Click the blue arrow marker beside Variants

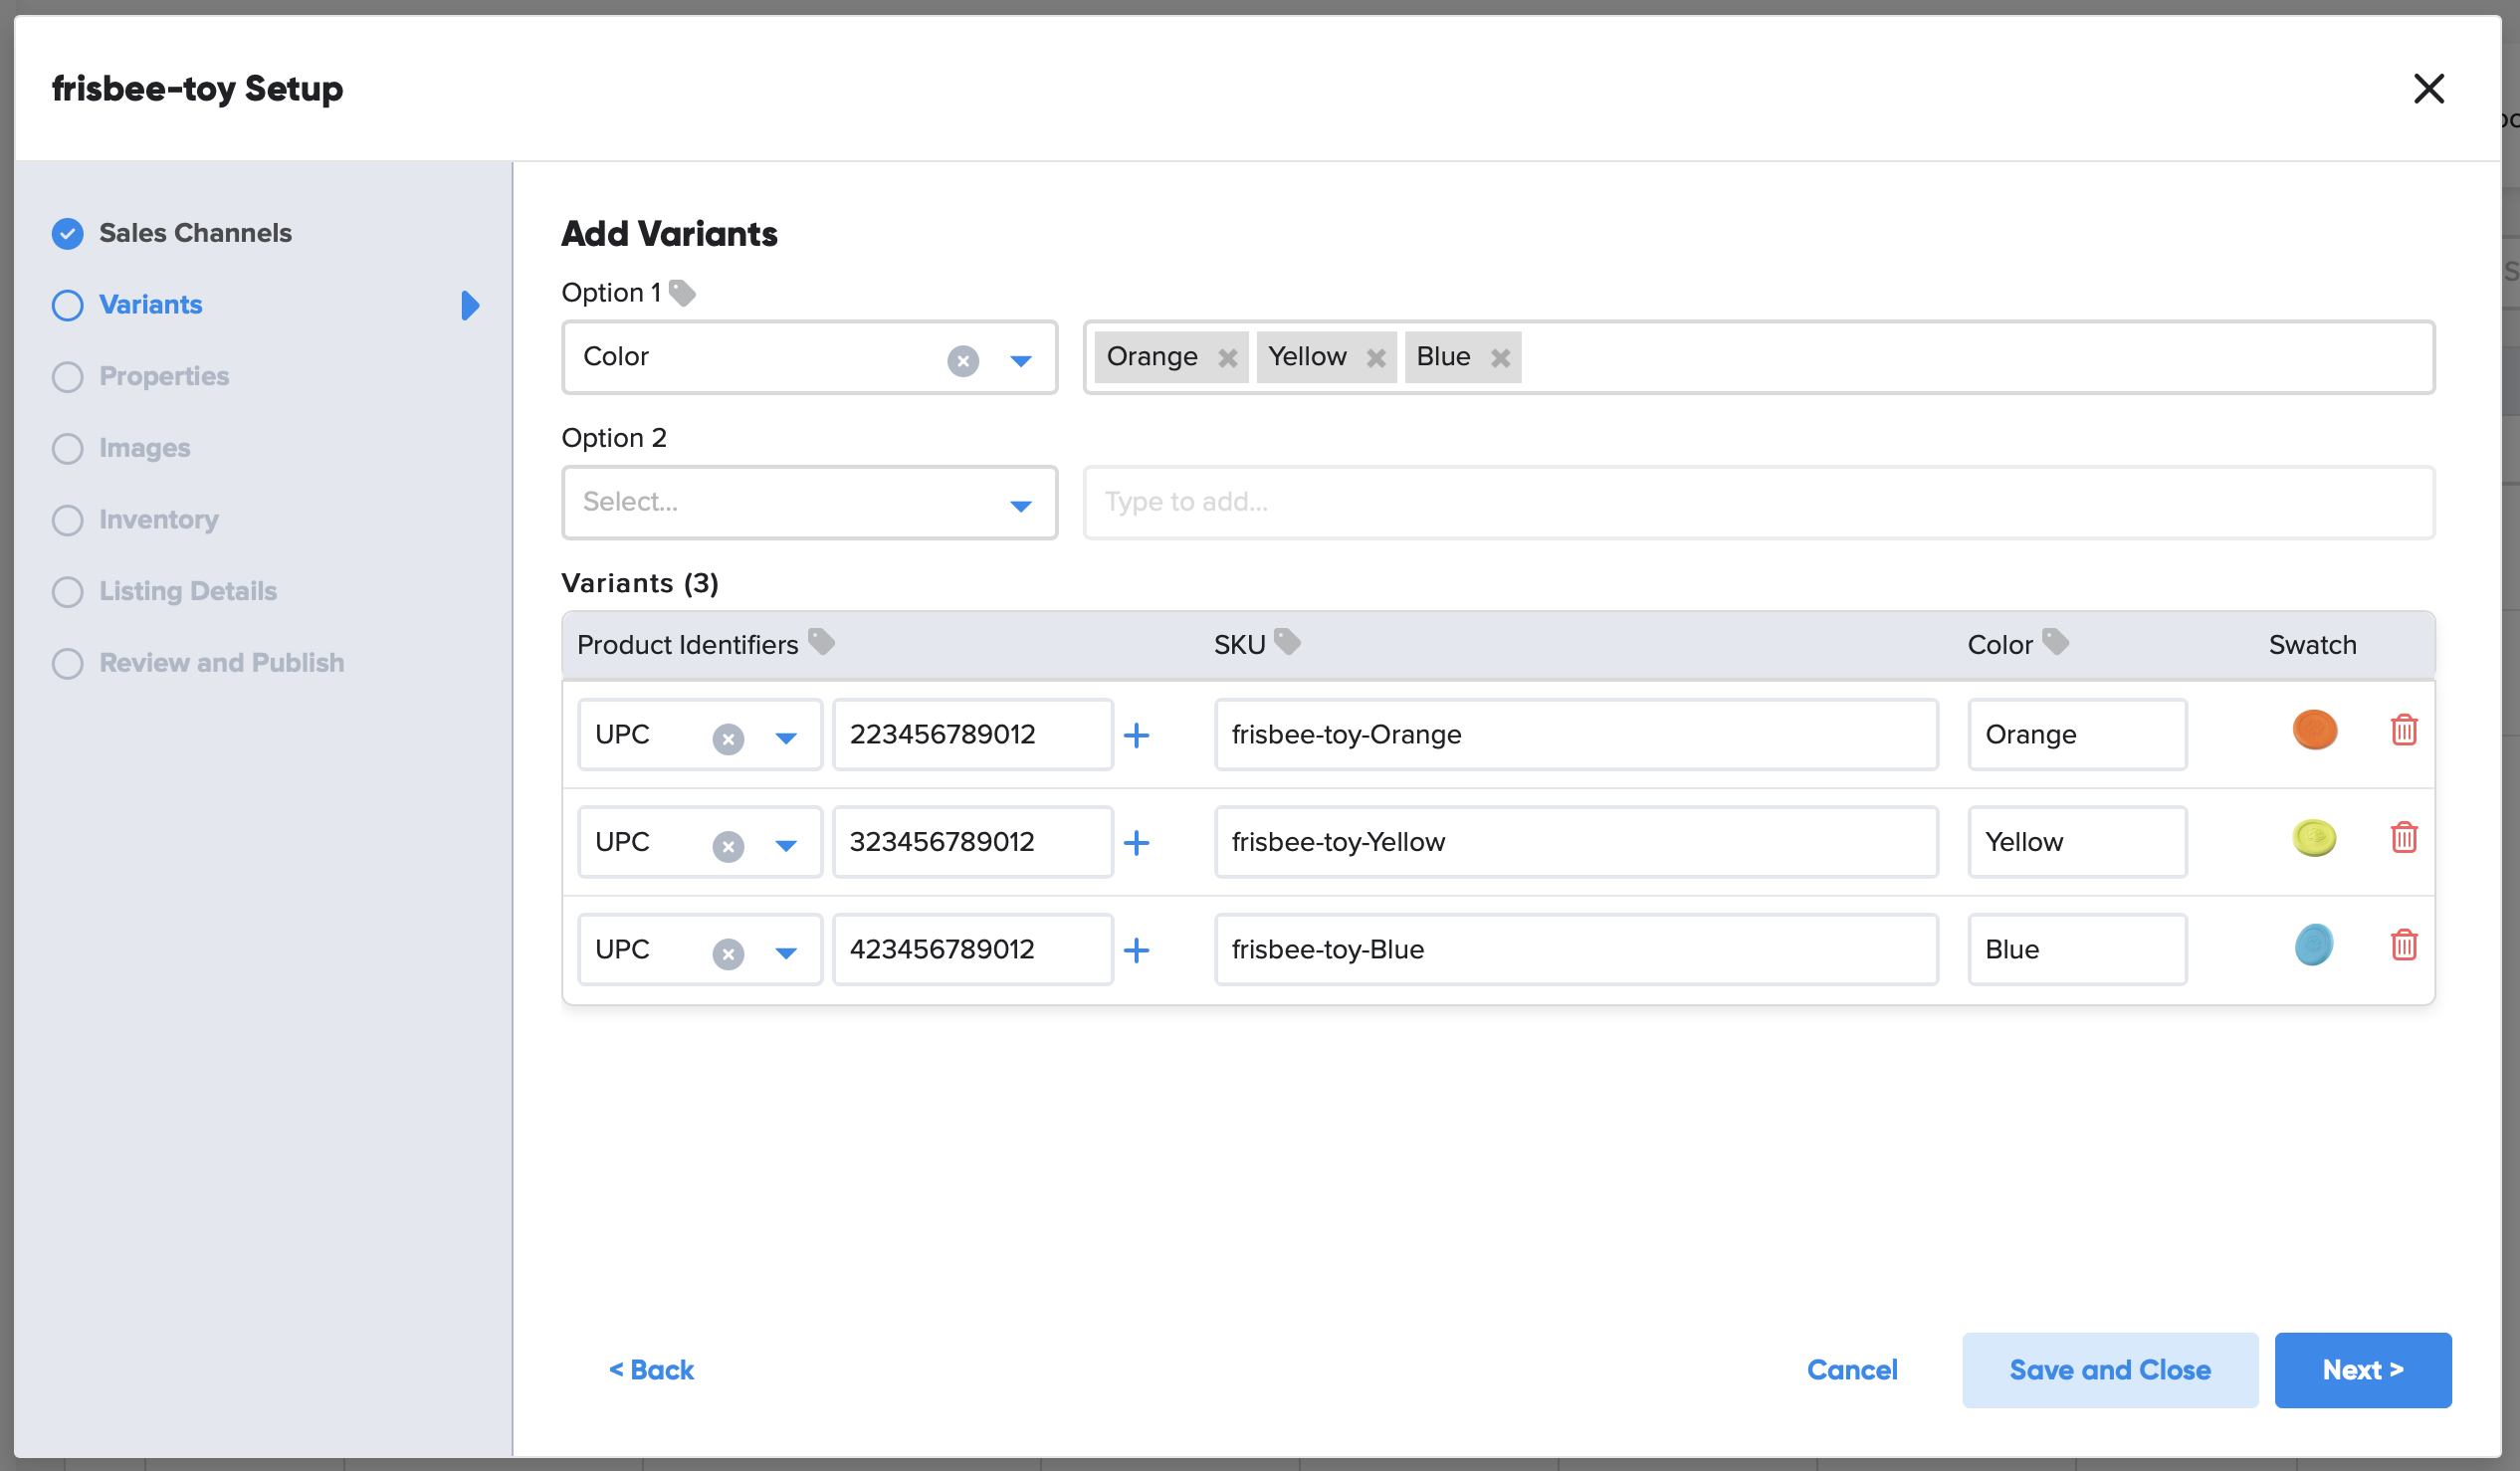(x=470, y=305)
